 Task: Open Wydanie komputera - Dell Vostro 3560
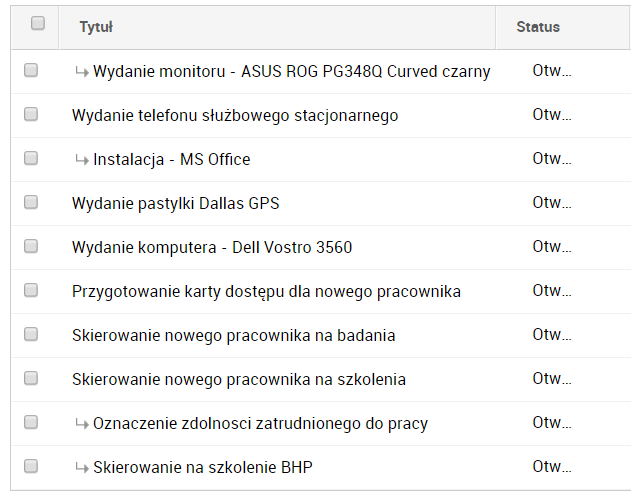coord(212,248)
